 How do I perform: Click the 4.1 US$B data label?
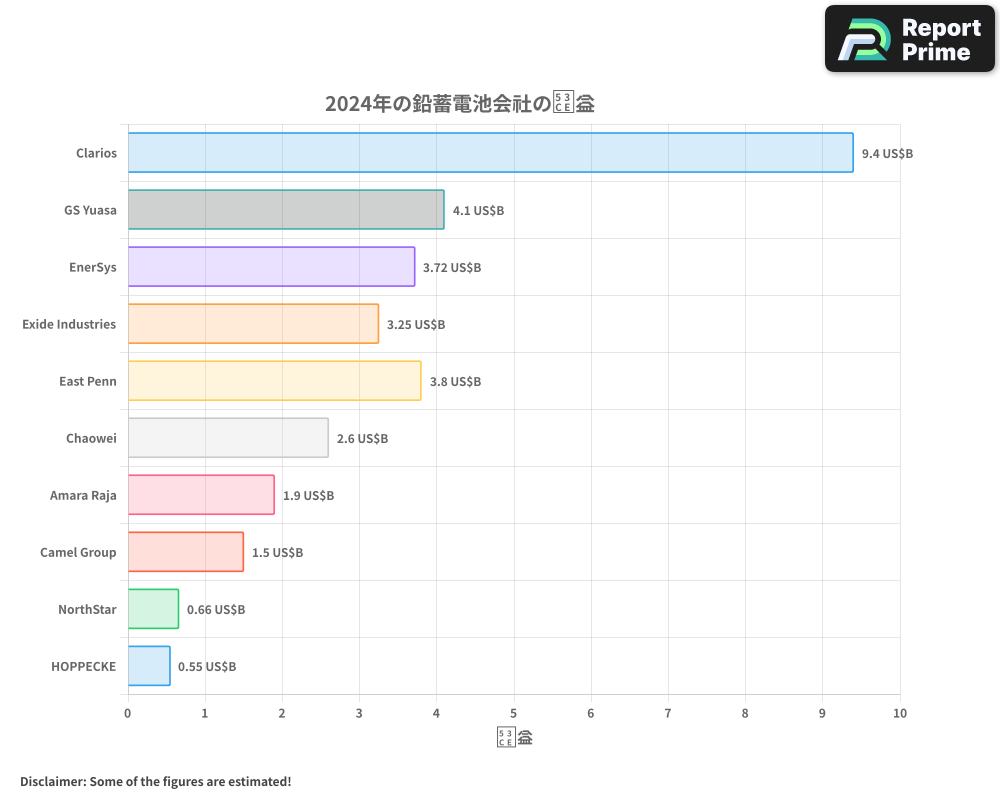(478, 211)
